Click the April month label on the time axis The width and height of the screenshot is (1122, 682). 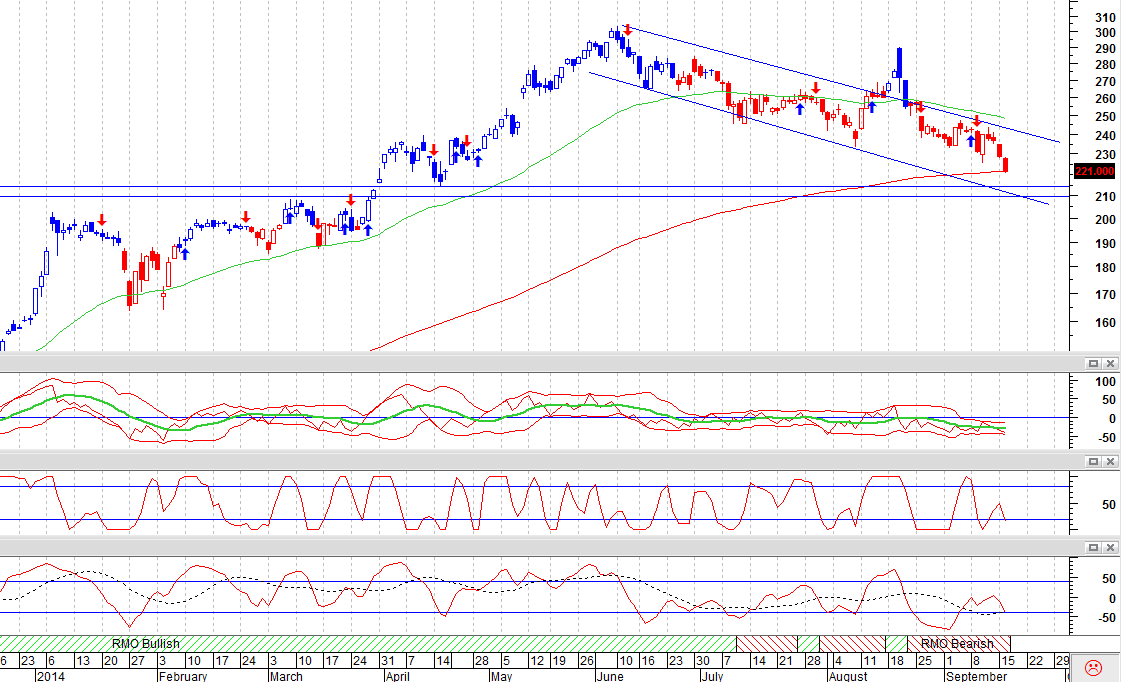pyautogui.click(x=397, y=676)
